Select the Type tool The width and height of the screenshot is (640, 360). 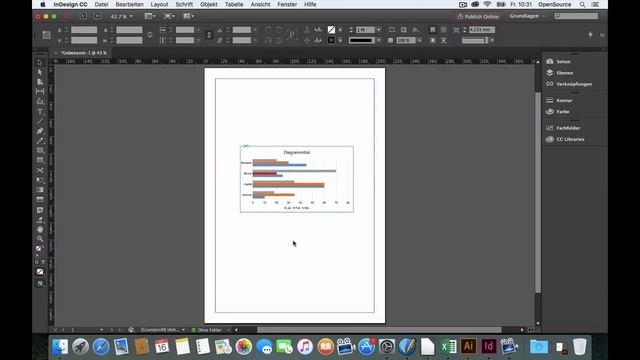coord(40,111)
